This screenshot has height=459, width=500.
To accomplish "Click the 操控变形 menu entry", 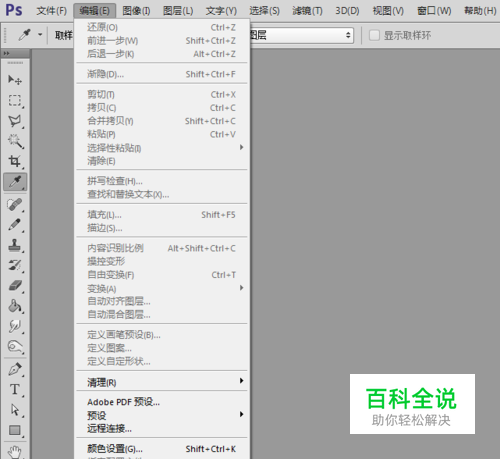I will tap(162, 262).
